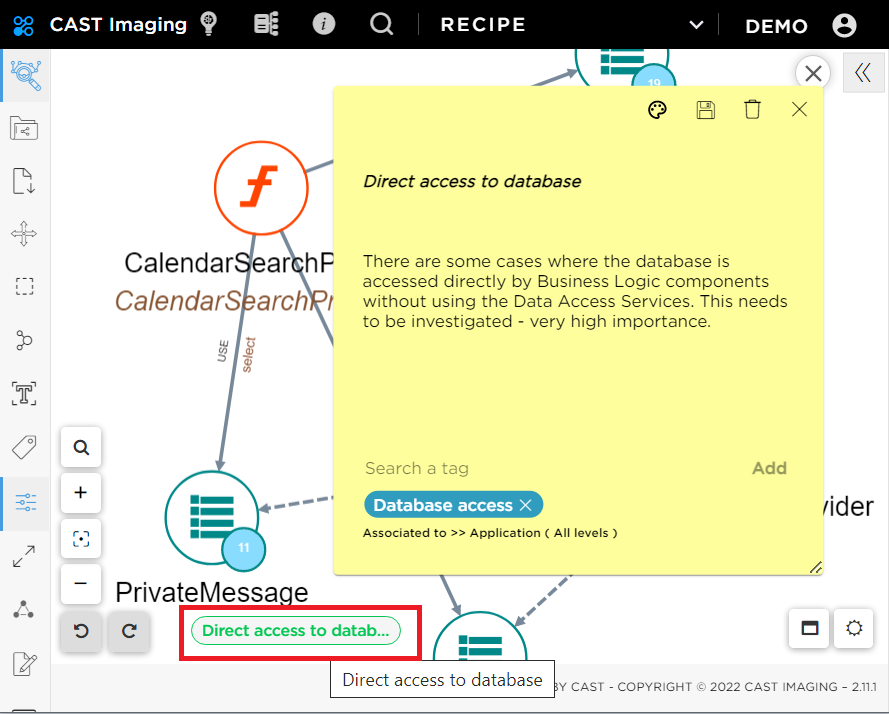Click the undo arrow button
Image resolution: width=889 pixels, height=714 pixels.
coord(81,631)
